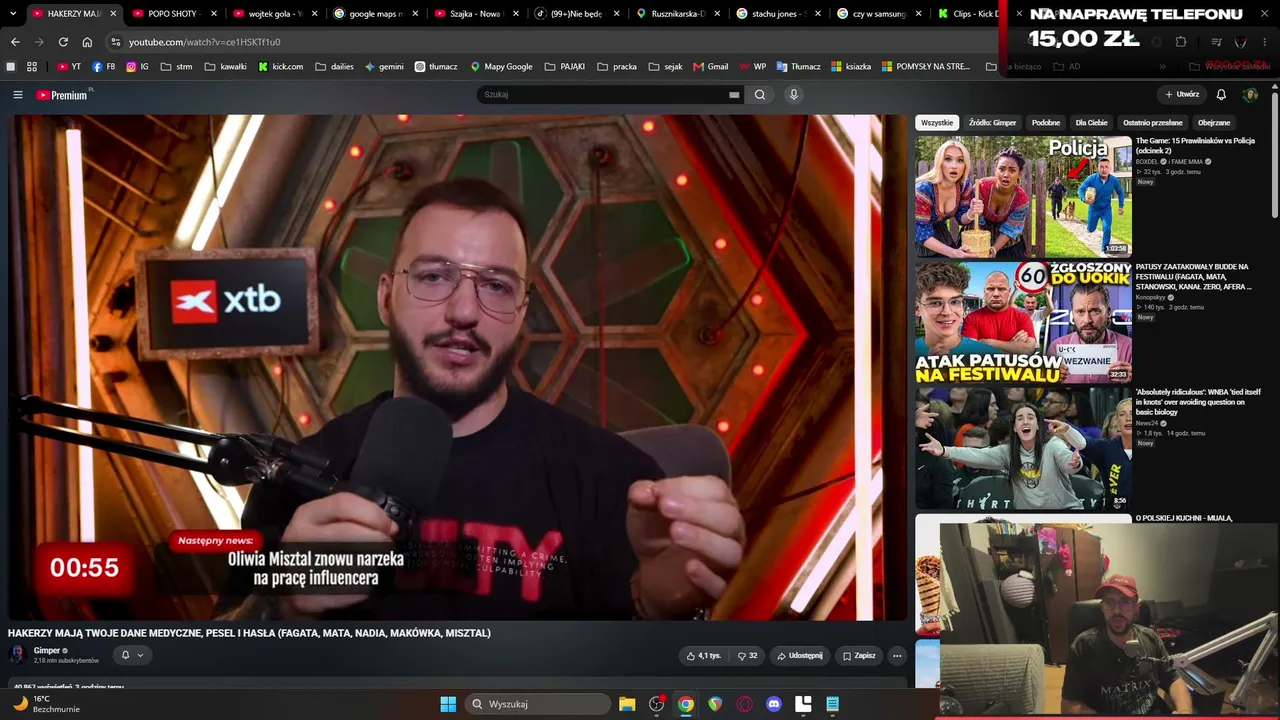The image size is (1280, 720).
Task: Like the video with thumbs up
Action: coord(704,656)
